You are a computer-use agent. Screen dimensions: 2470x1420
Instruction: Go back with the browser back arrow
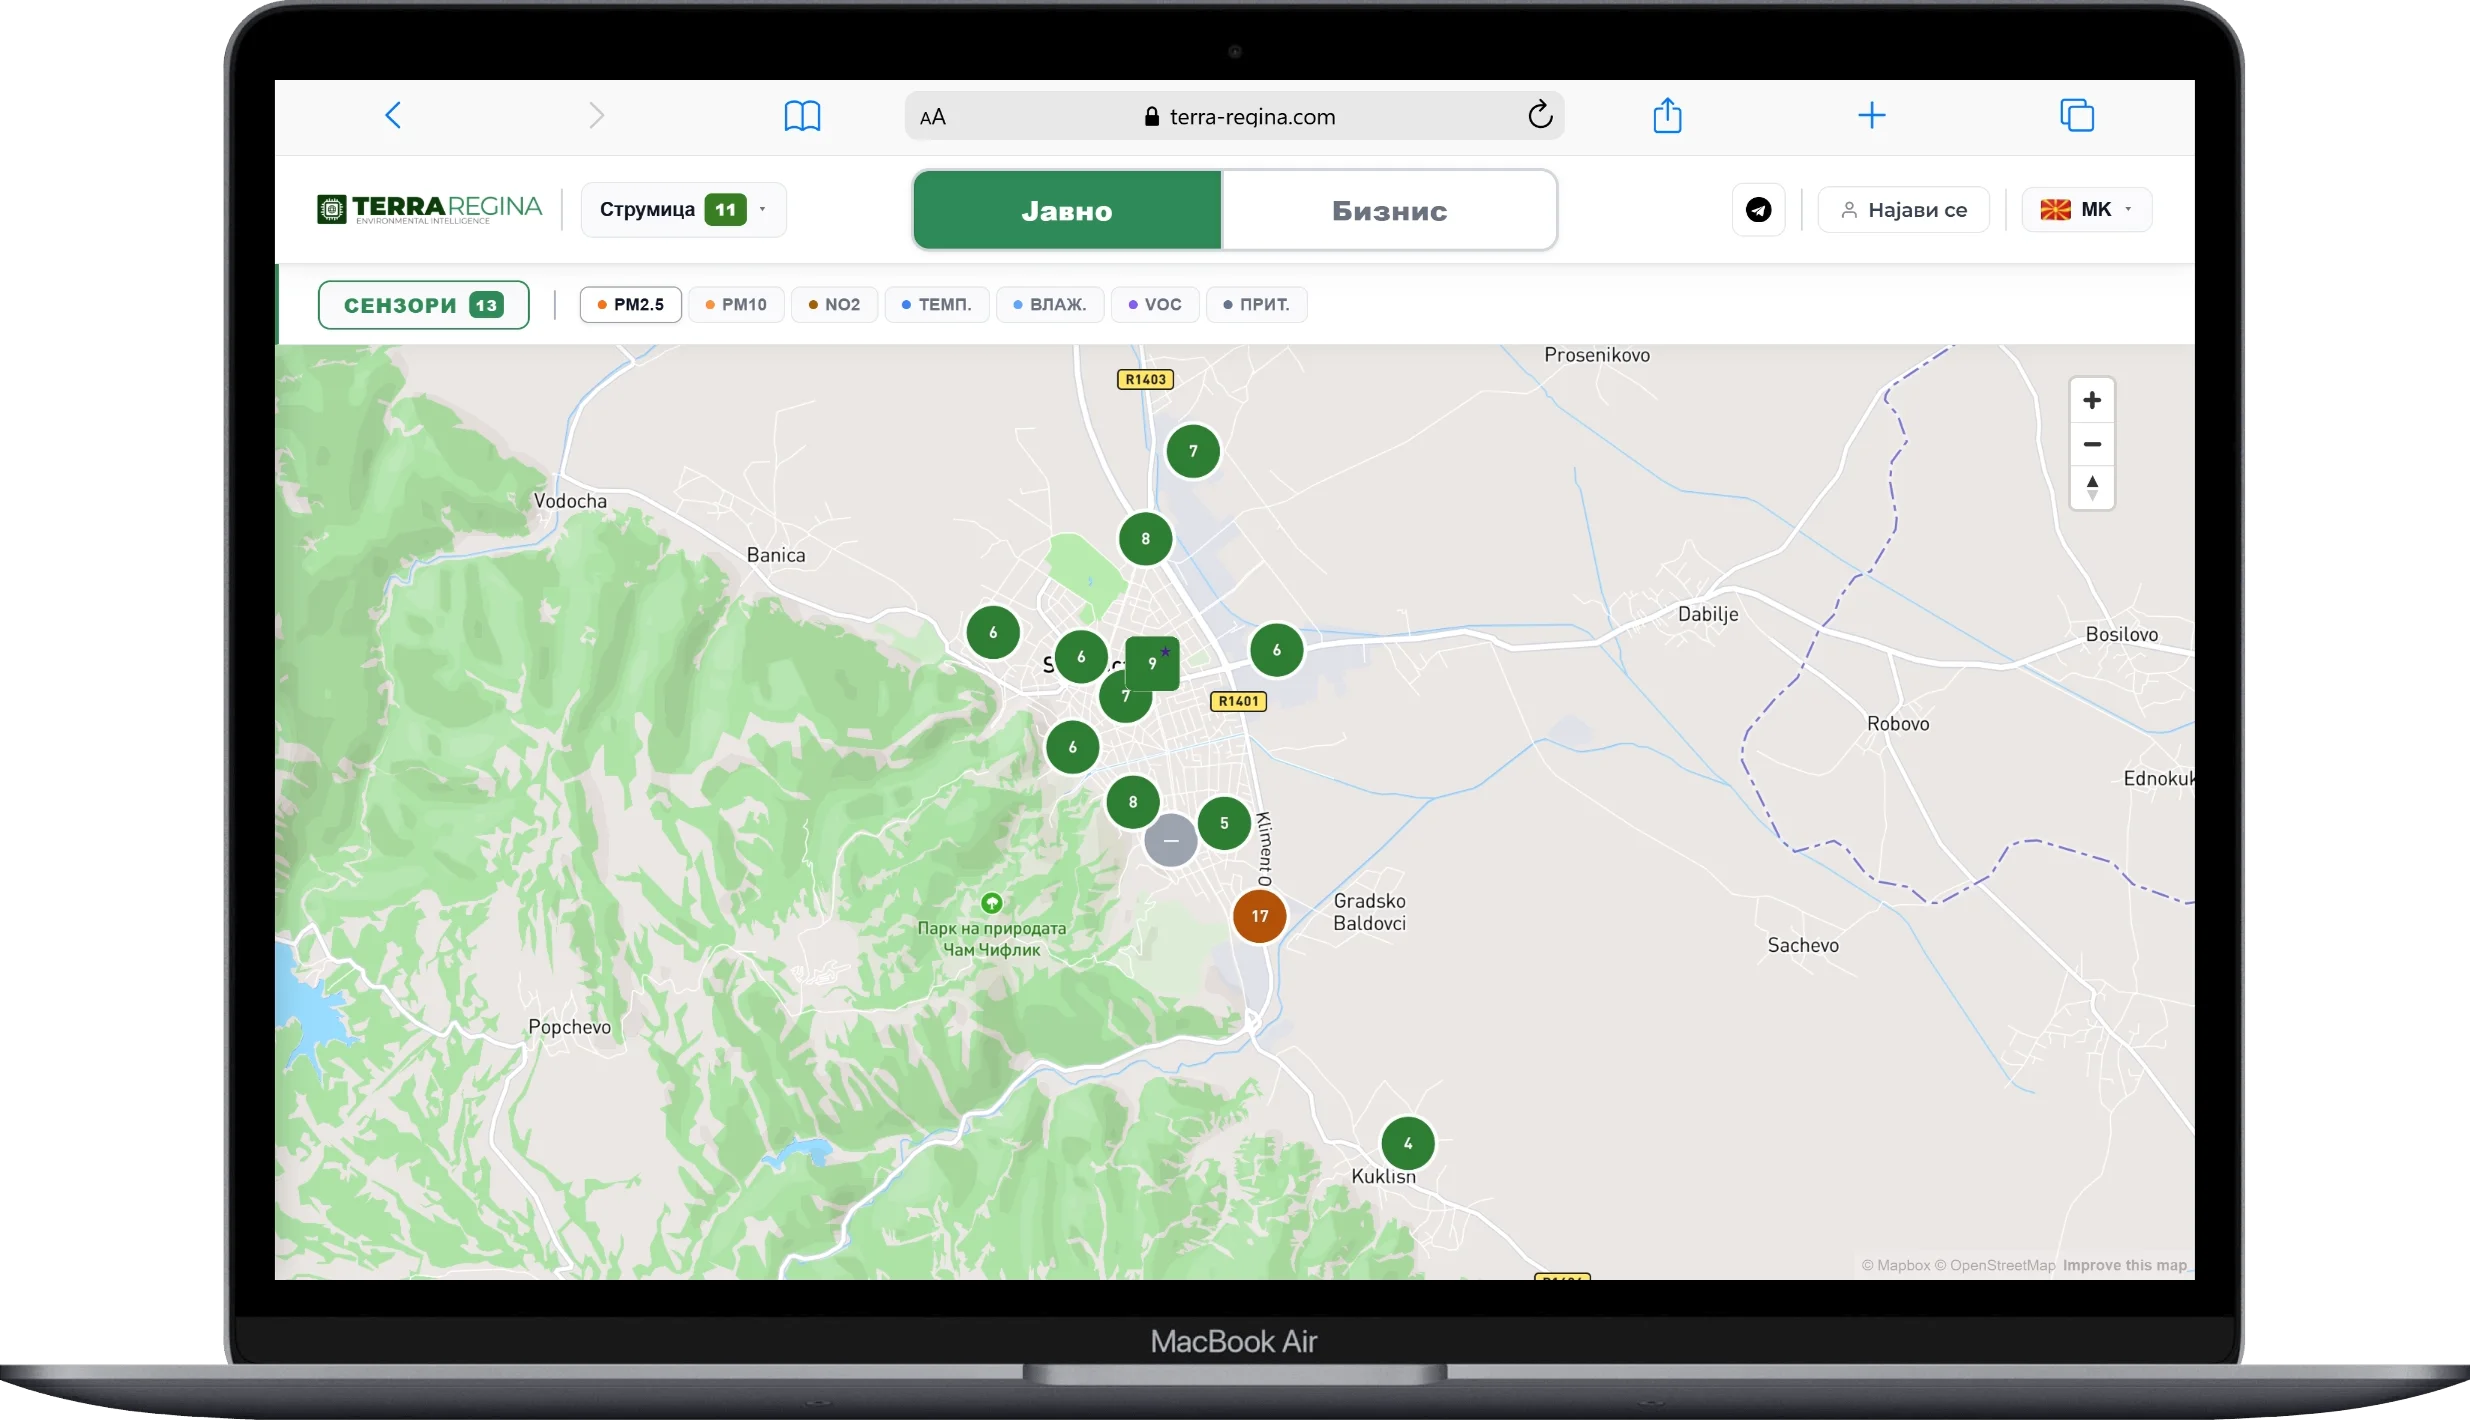393,115
